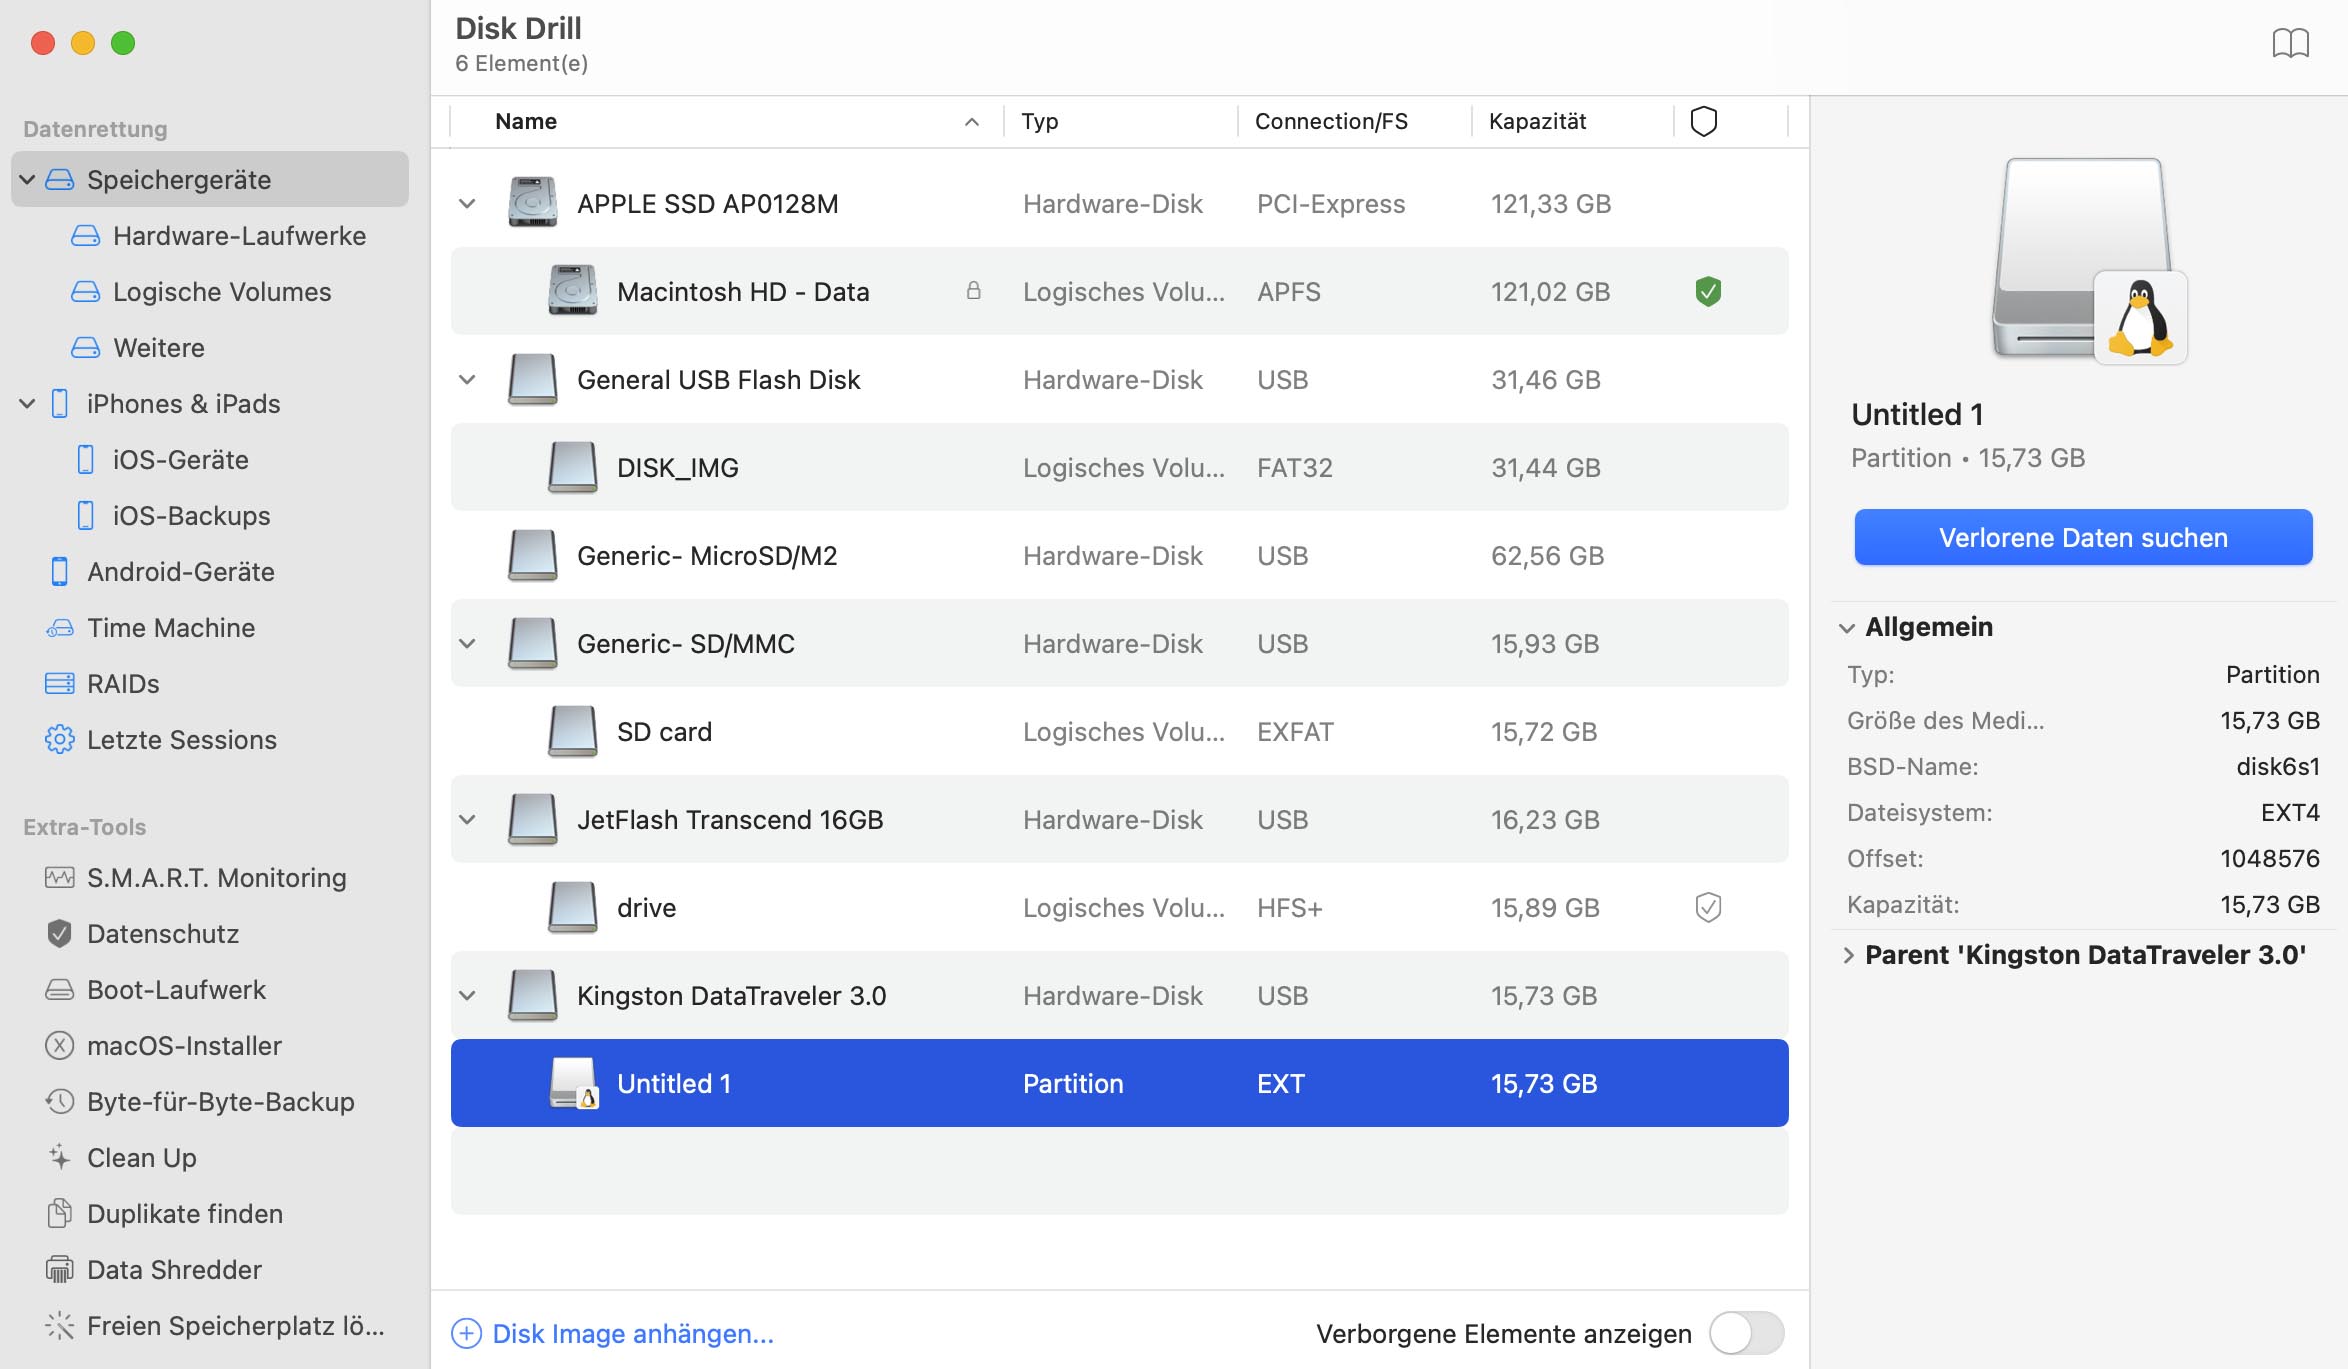Collapse Kingston DataTraveler 3.0 row
The width and height of the screenshot is (2348, 1369).
tap(467, 996)
